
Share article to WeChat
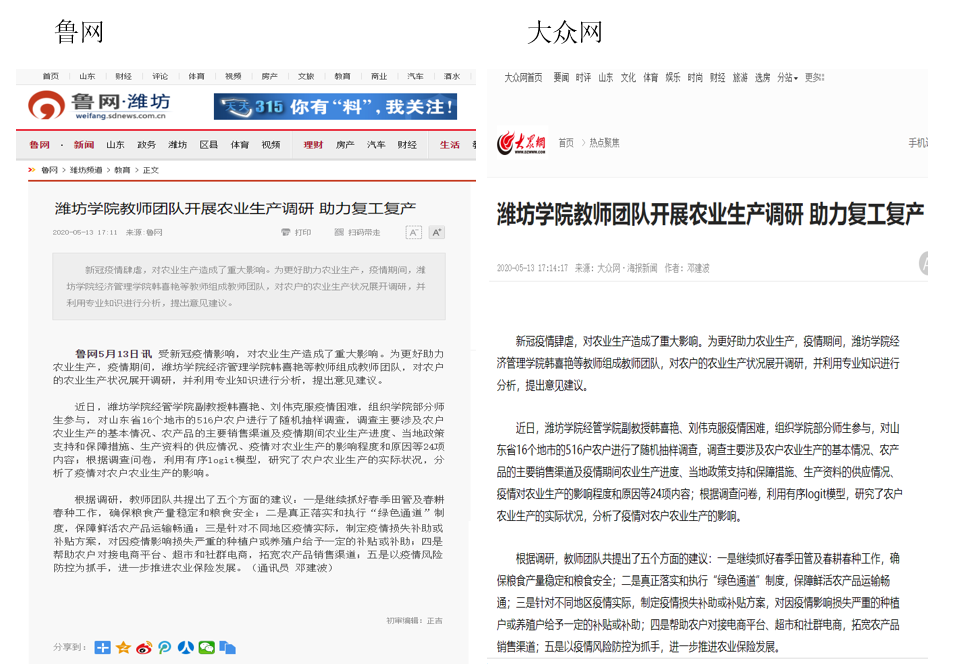click(x=207, y=647)
